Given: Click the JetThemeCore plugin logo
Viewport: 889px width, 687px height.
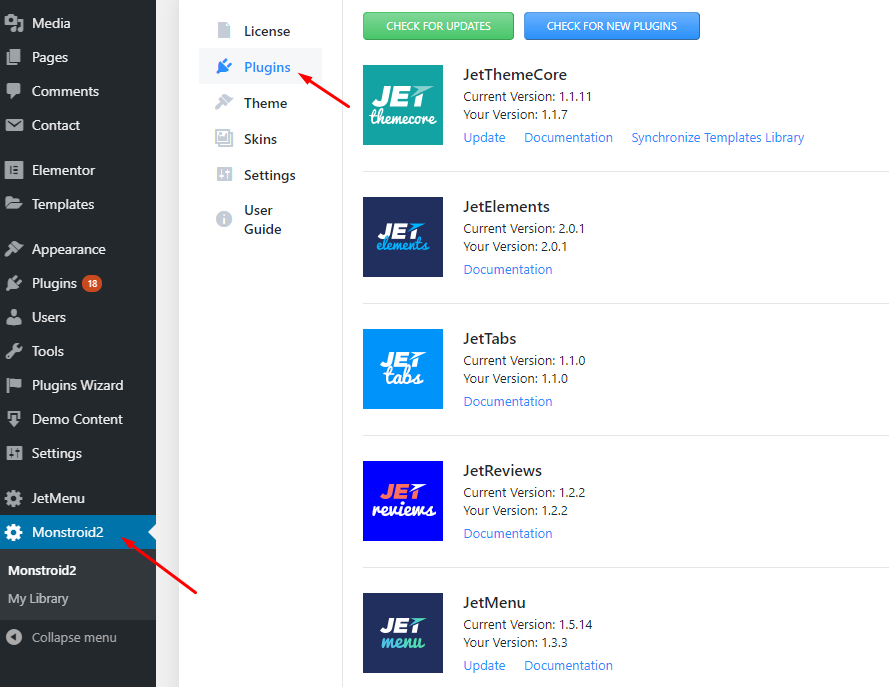Looking at the screenshot, I should coord(402,105).
